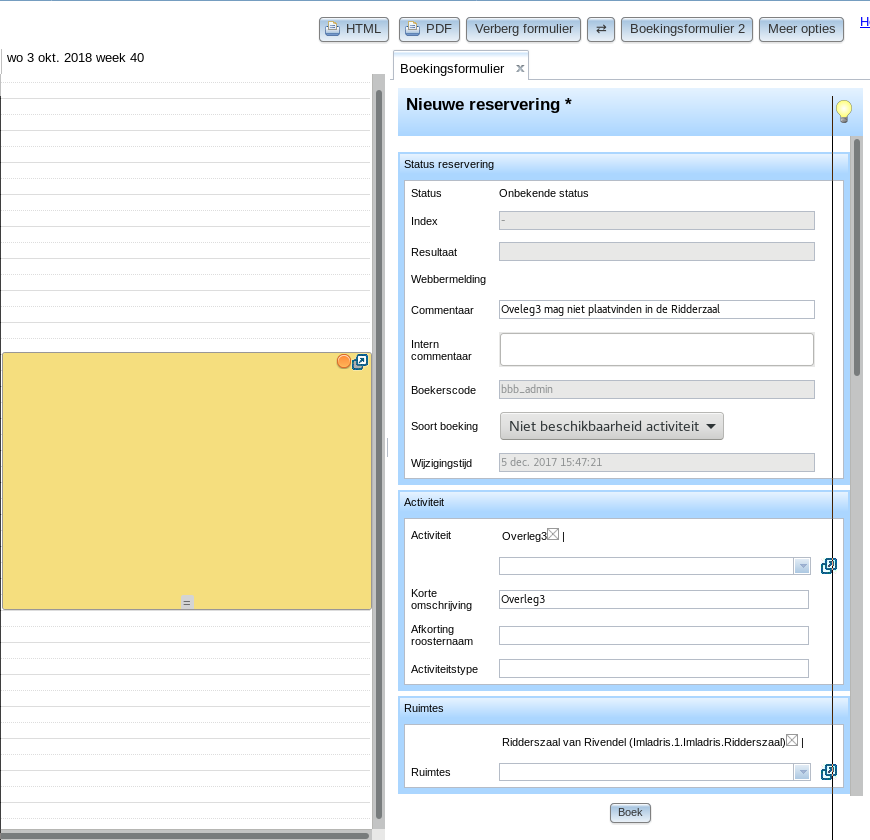870x840 pixels.
Task: Click the yellow block's bottom resize handle
Action: (x=187, y=602)
